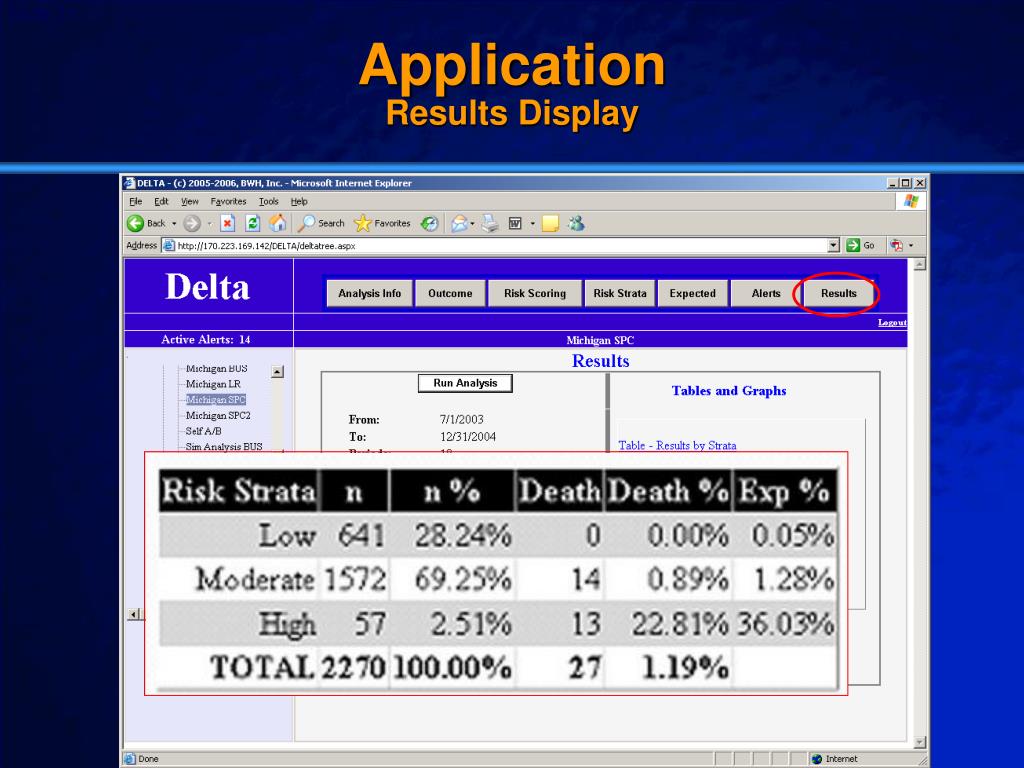Switch to the Outcome tab
The height and width of the screenshot is (768, 1024).
pos(450,293)
